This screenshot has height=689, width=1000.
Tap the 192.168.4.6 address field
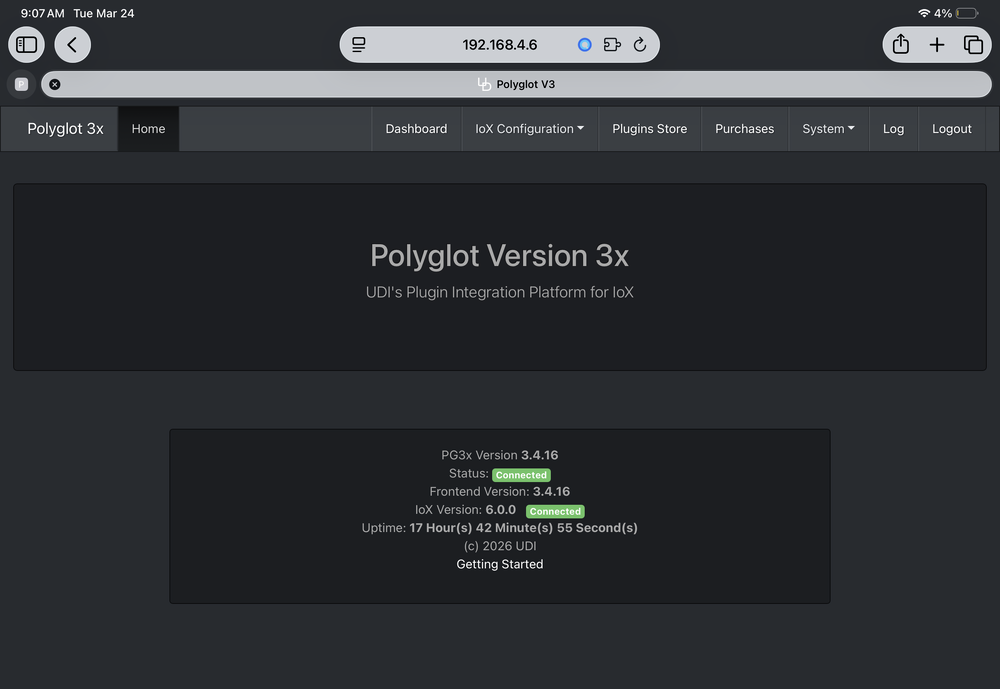coord(499,45)
